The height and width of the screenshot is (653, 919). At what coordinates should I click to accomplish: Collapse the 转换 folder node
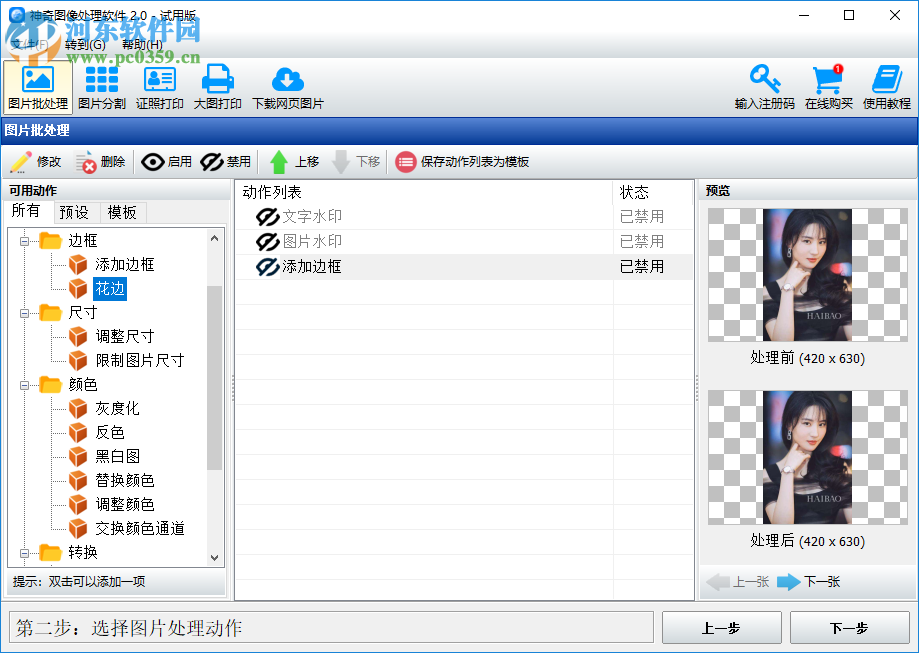[x=24, y=553]
